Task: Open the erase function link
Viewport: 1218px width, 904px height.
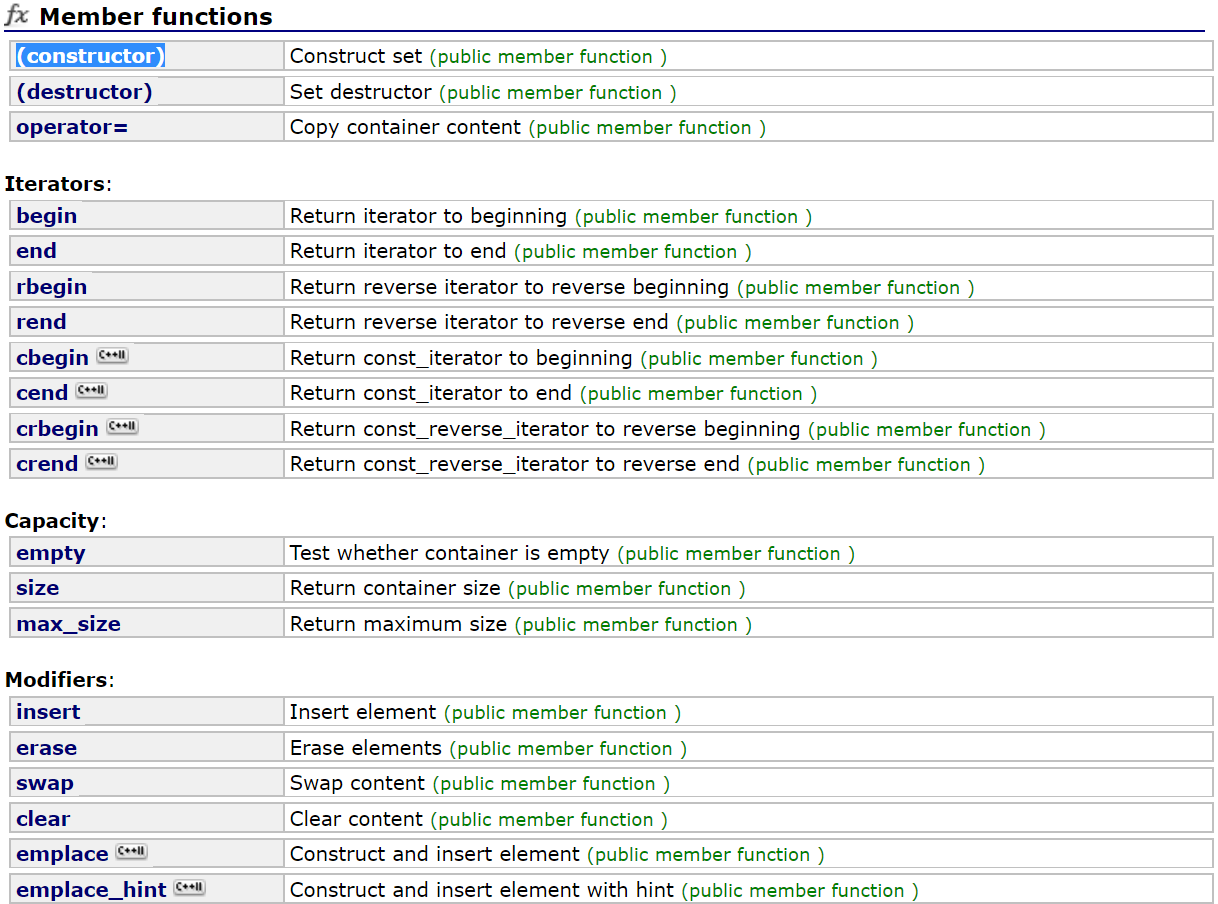Action: point(47,748)
